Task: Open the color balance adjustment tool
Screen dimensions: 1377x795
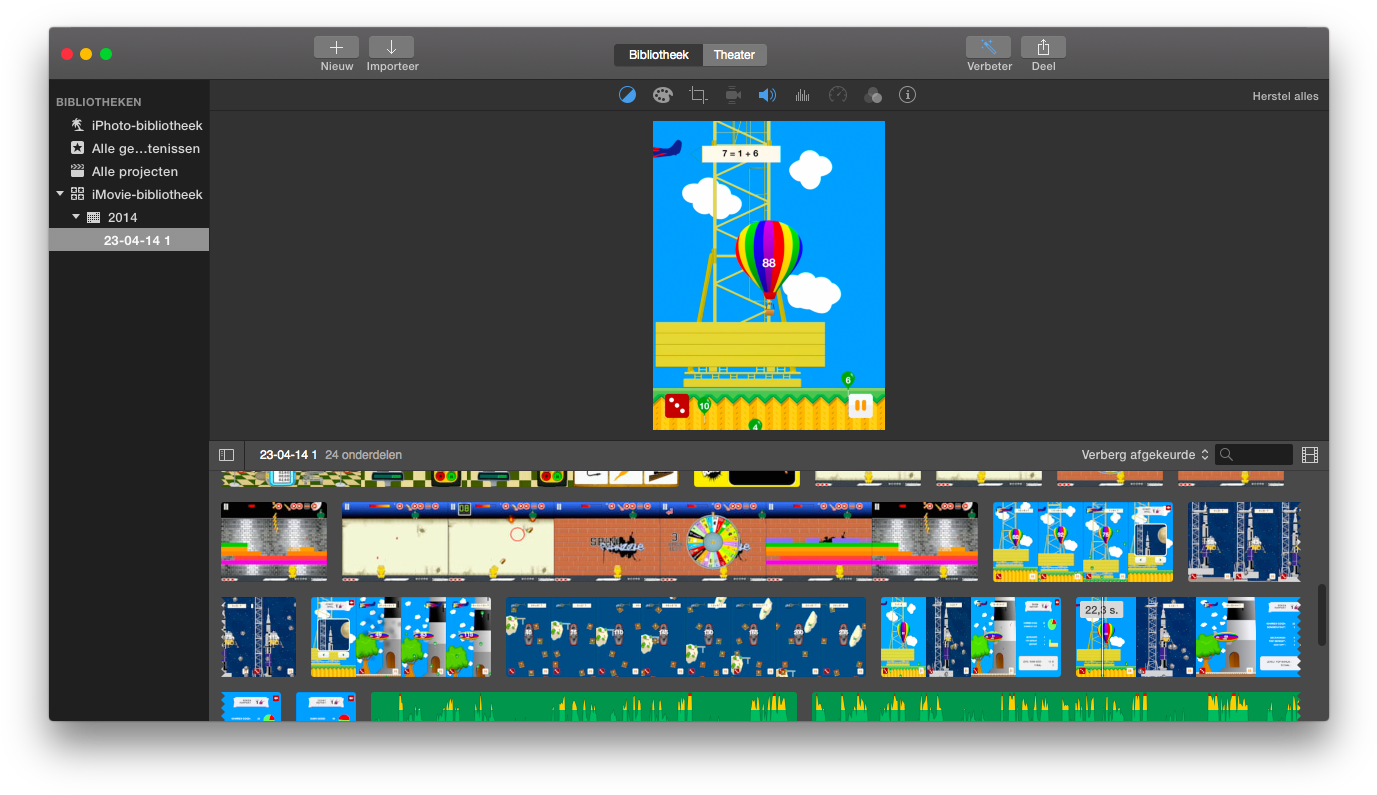Action: (x=627, y=95)
